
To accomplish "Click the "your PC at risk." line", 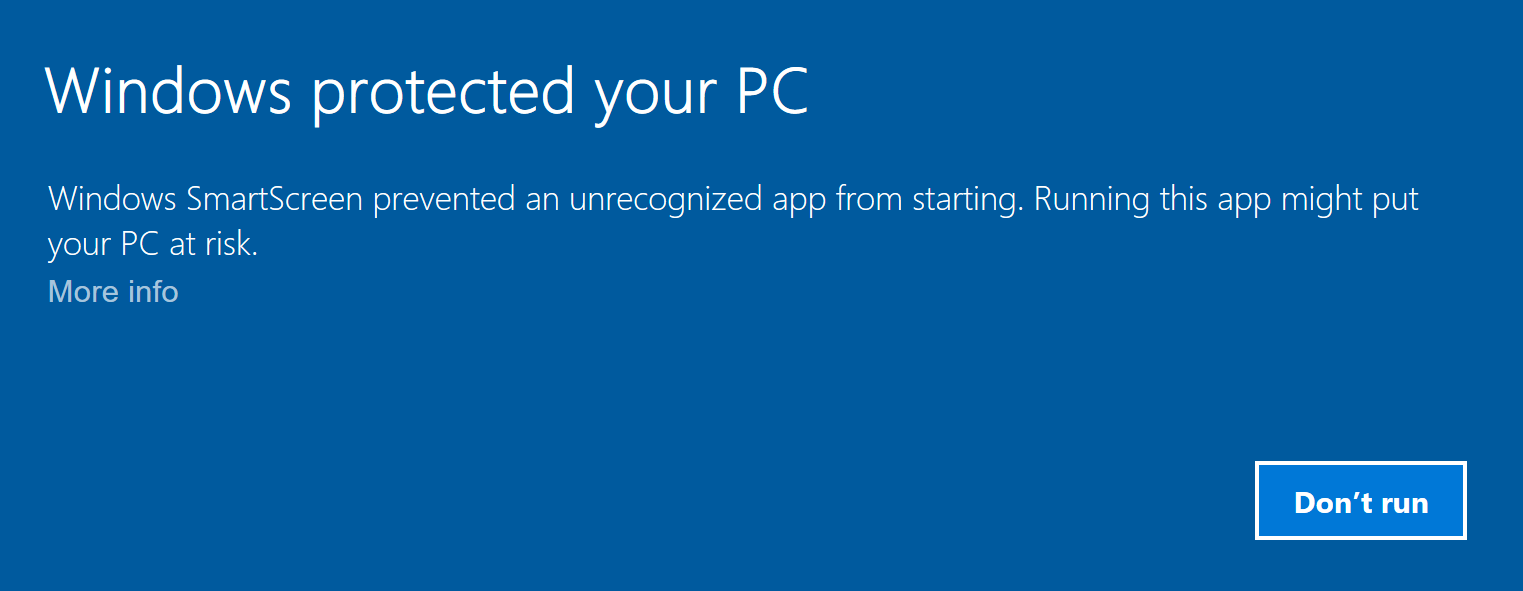I will point(152,245).
